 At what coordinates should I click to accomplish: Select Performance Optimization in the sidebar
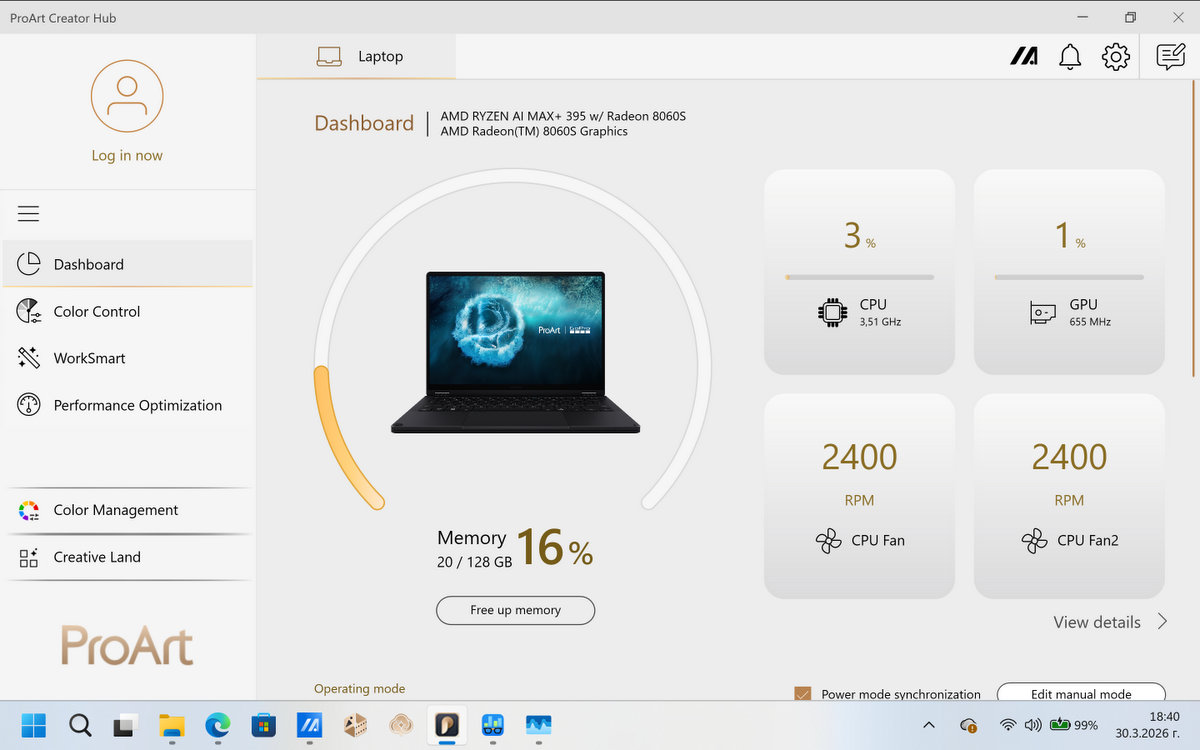(137, 405)
